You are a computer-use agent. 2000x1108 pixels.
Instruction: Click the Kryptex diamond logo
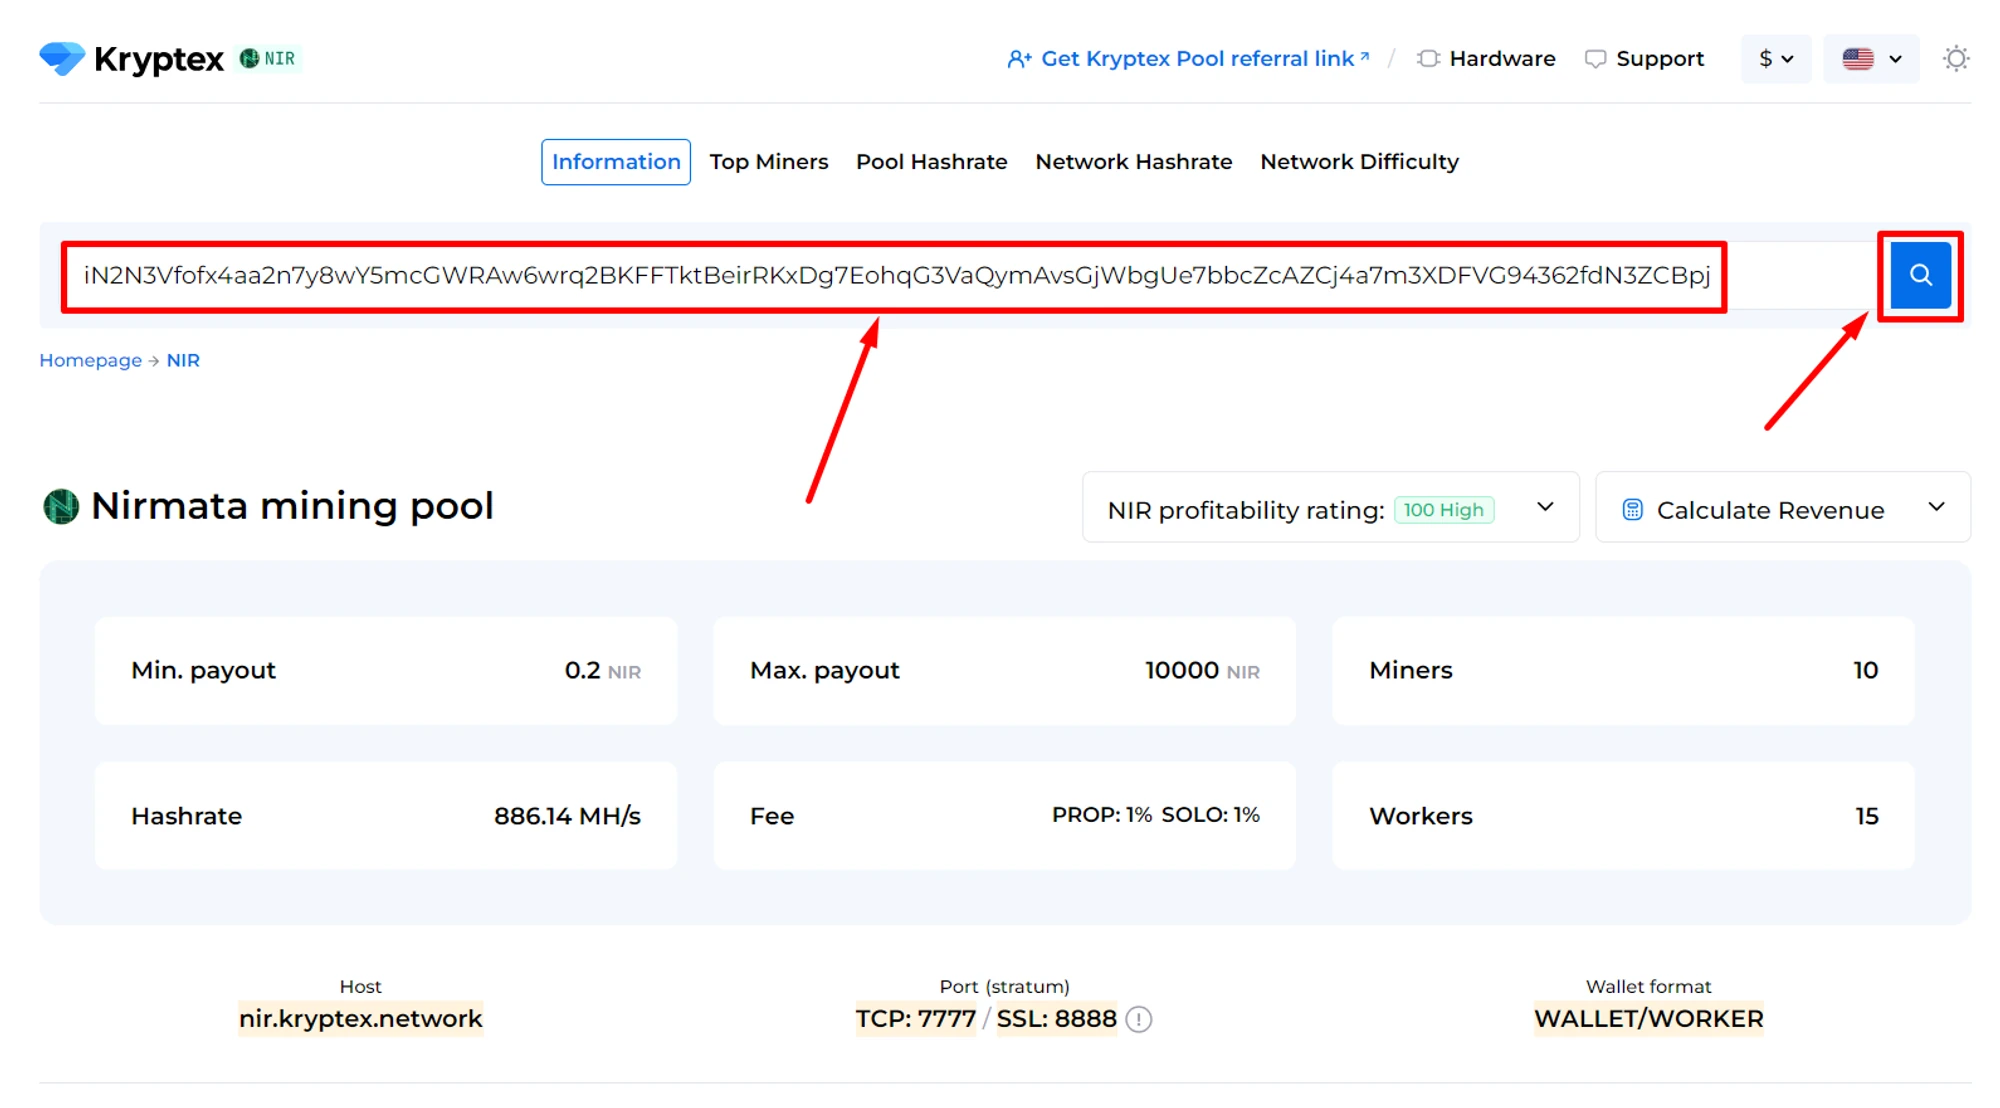pos(62,58)
